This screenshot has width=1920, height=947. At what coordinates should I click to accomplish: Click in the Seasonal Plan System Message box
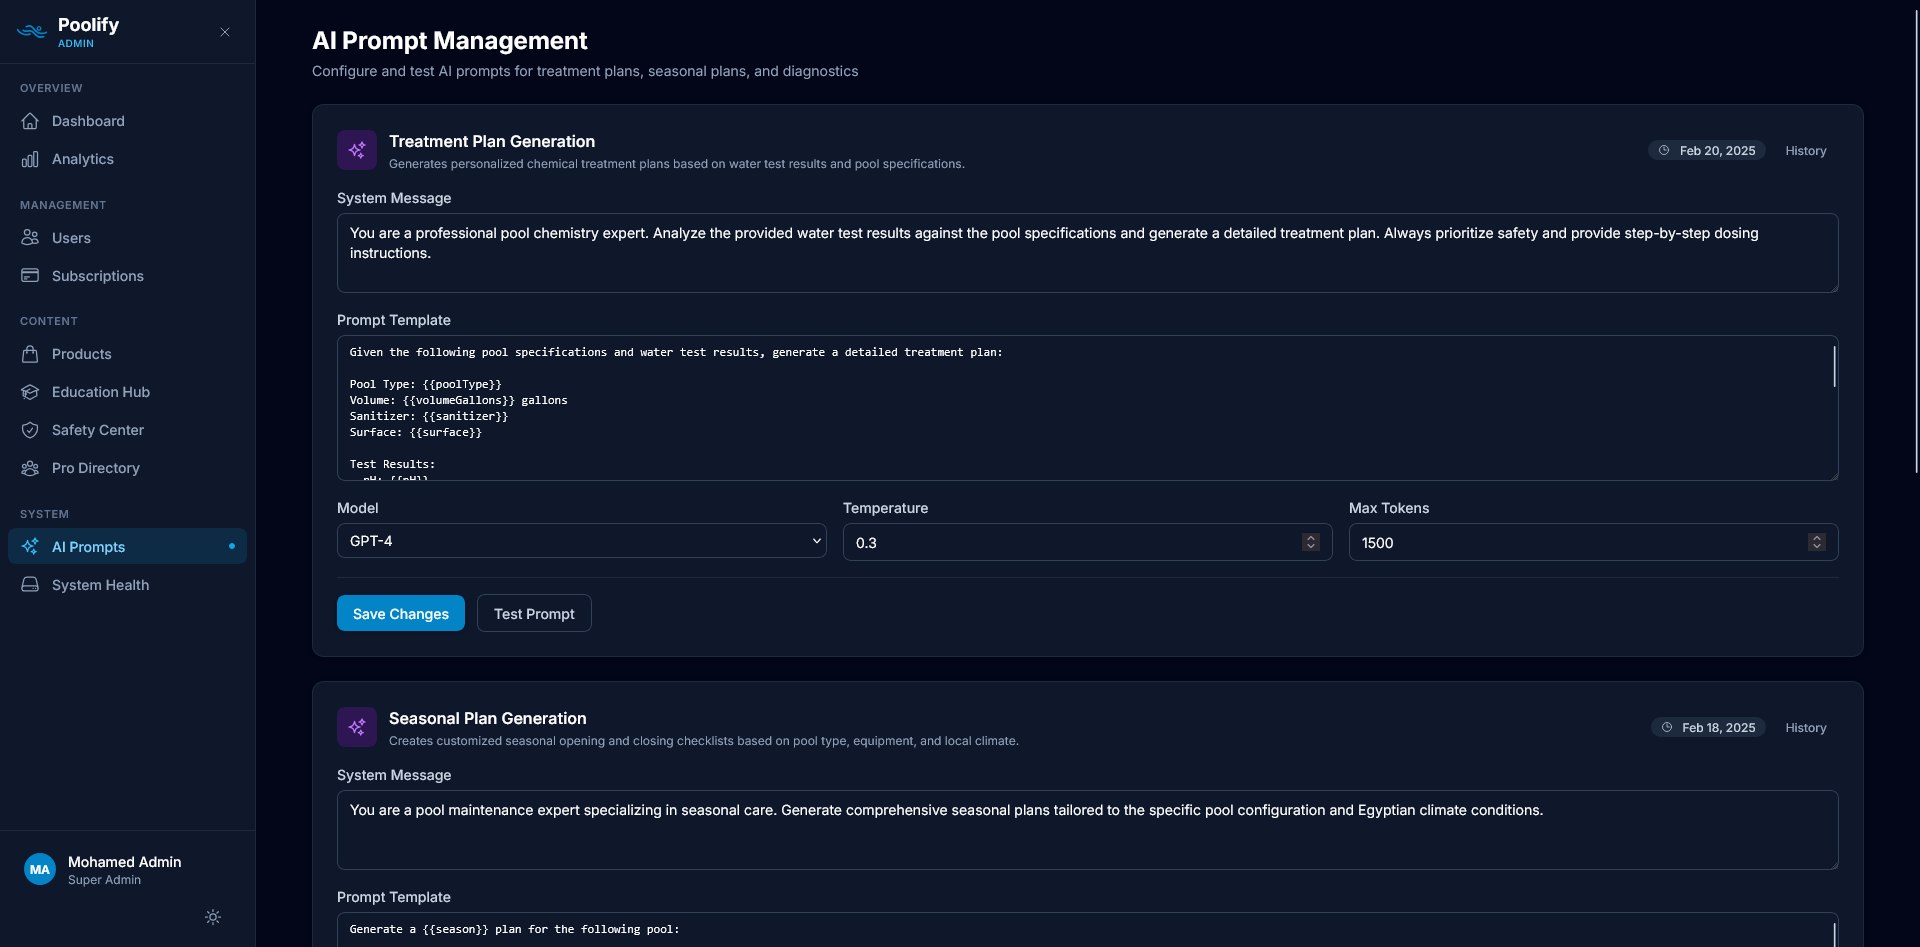[x=1088, y=830]
